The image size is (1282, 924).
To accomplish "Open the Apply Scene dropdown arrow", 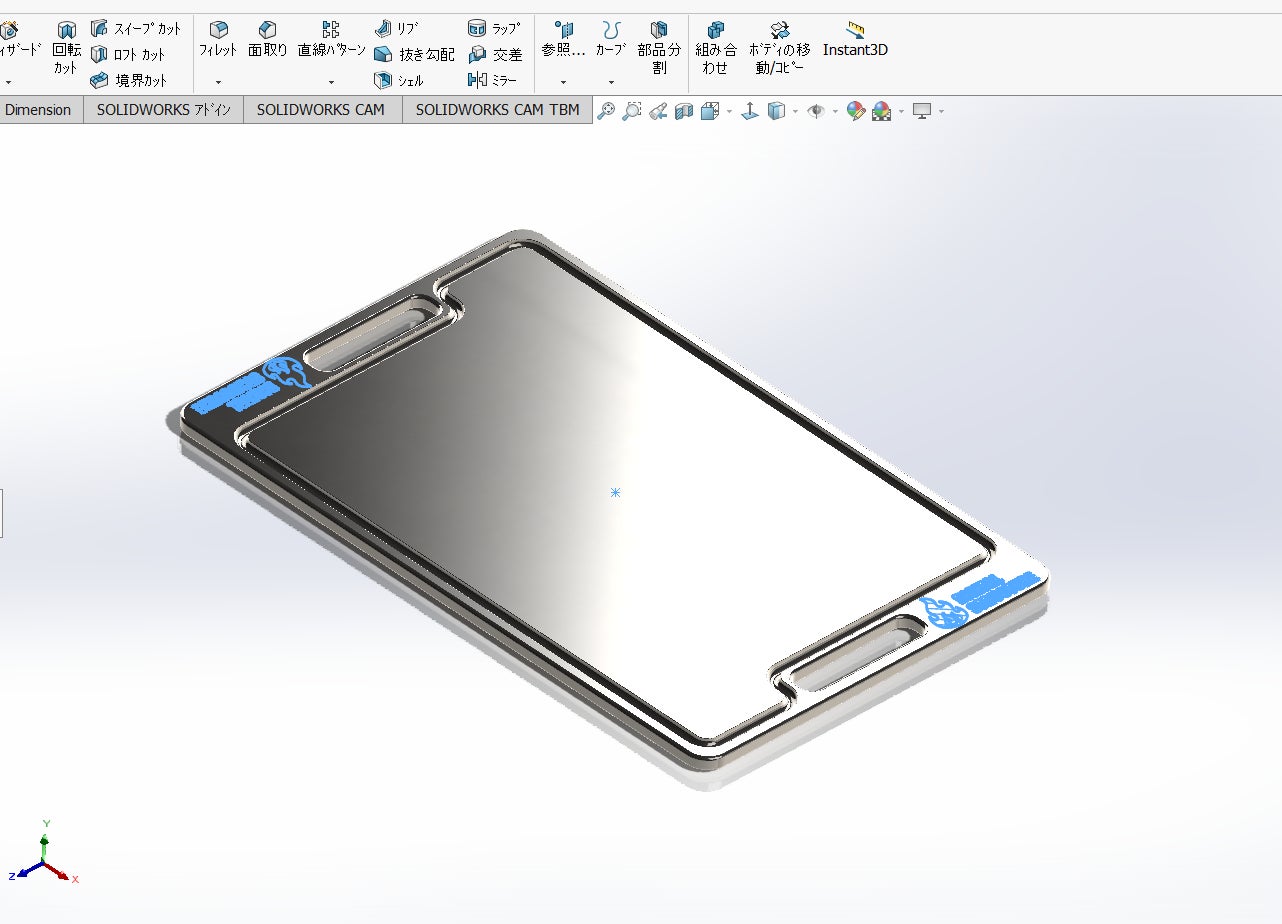I will 901,111.
